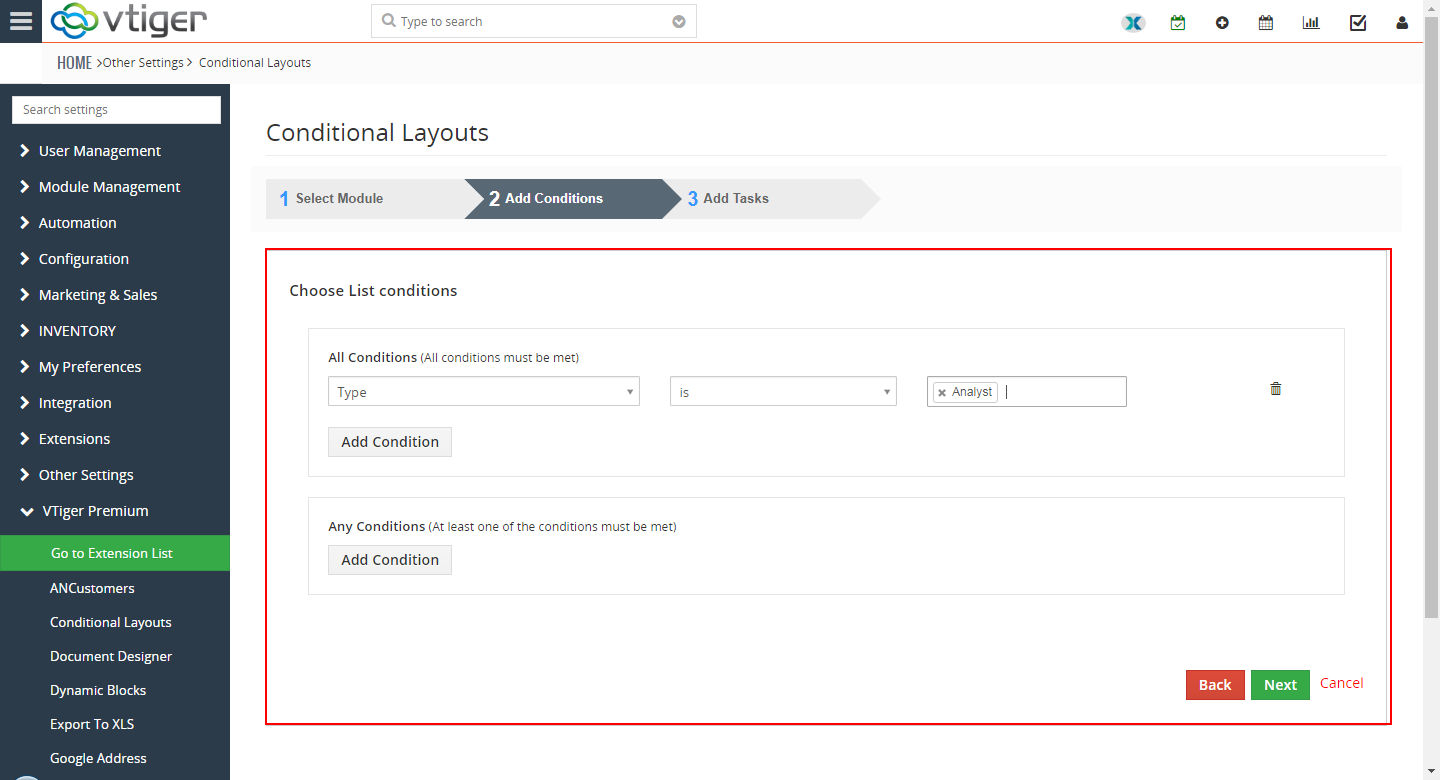Open Dynamic Blocks in sidebar

(98, 690)
